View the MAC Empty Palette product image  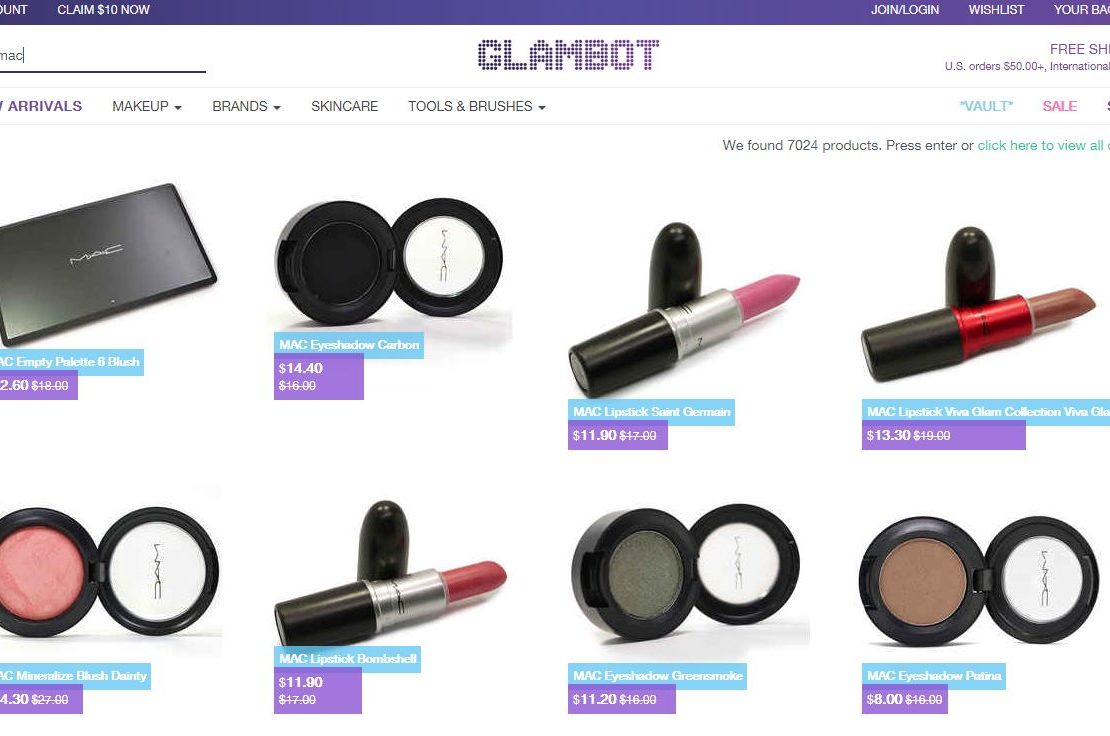pos(106,264)
